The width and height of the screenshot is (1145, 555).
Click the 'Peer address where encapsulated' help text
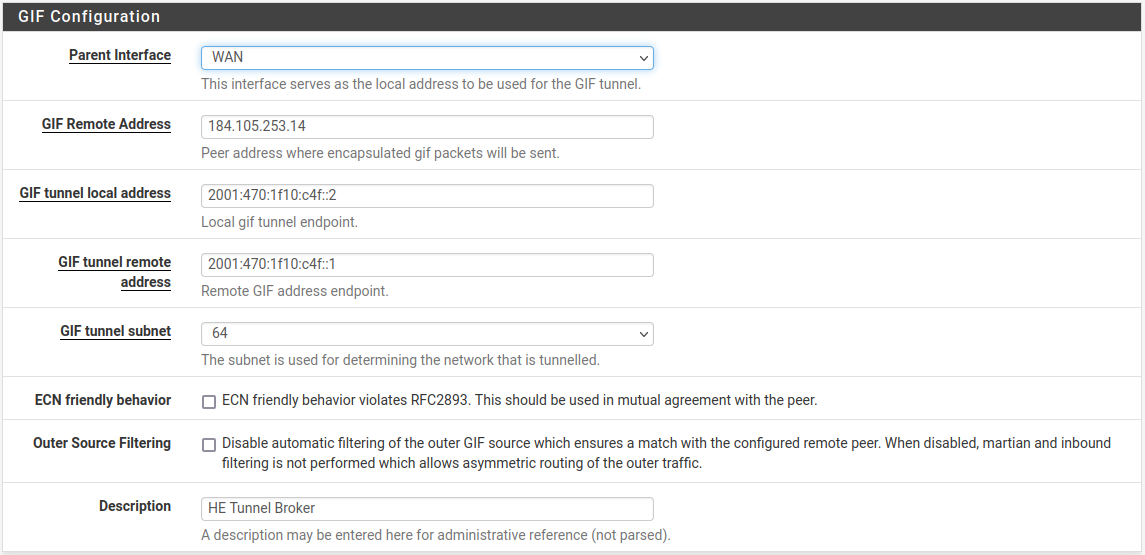(x=380, y=154)
